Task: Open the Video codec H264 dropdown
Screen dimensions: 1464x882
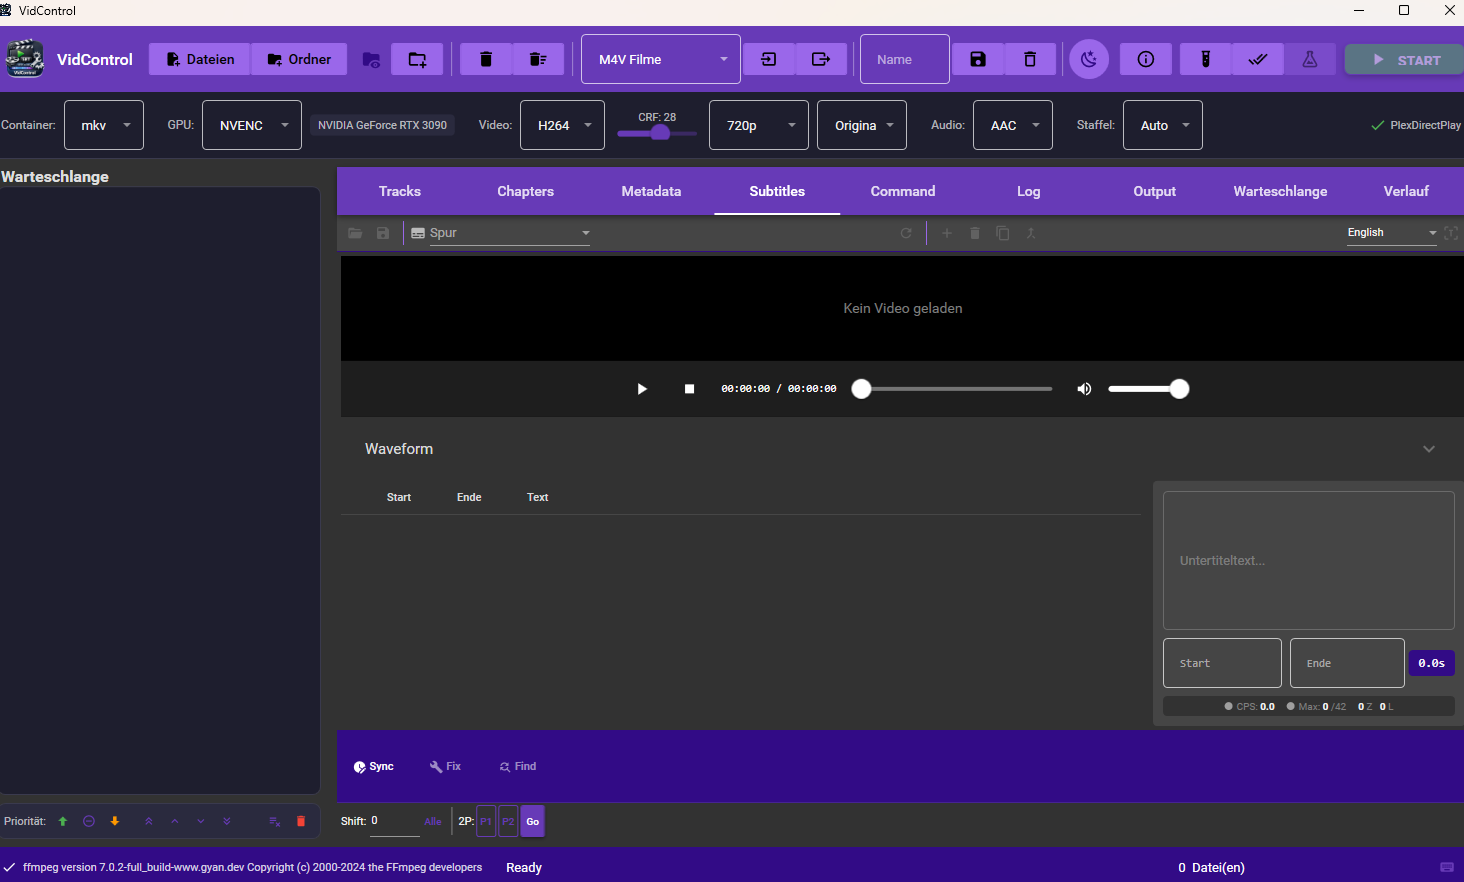Action: (562, 125)
